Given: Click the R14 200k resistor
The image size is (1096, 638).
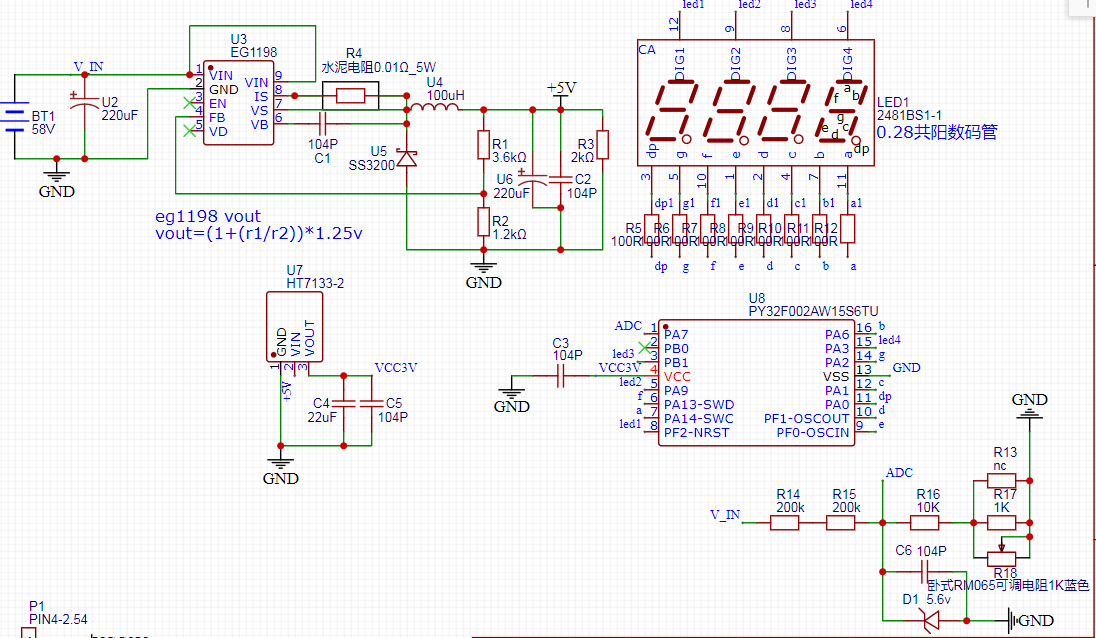Looking at the screenshot, I should point(788,521).
